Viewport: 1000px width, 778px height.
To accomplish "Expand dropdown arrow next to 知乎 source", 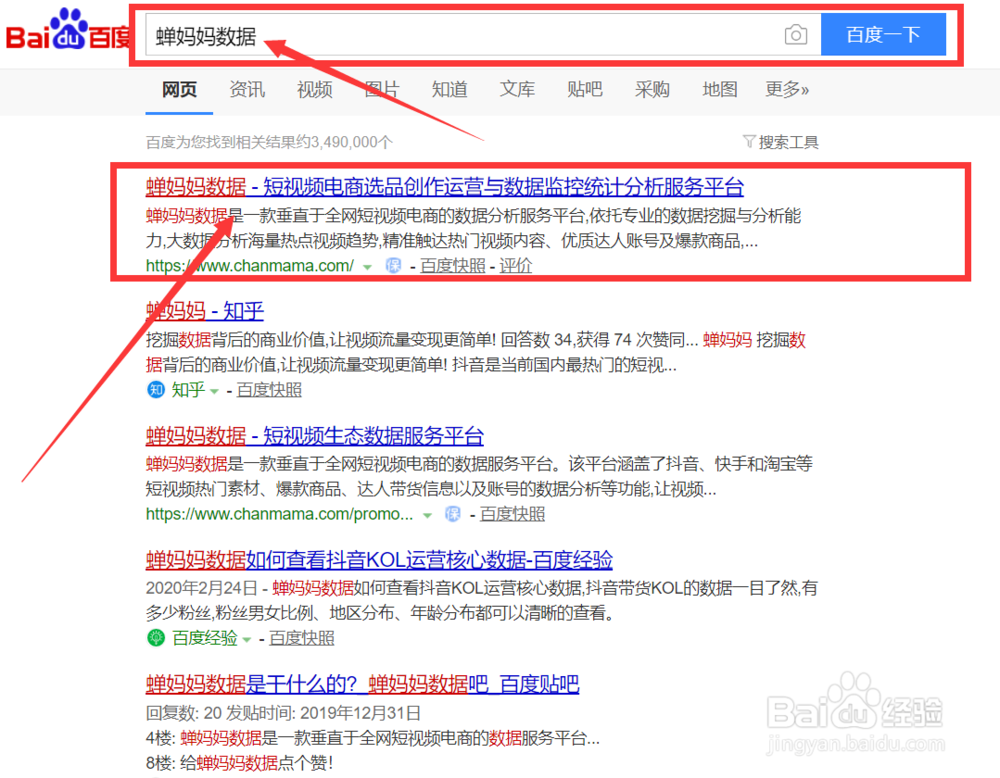I will coord(214,391).
